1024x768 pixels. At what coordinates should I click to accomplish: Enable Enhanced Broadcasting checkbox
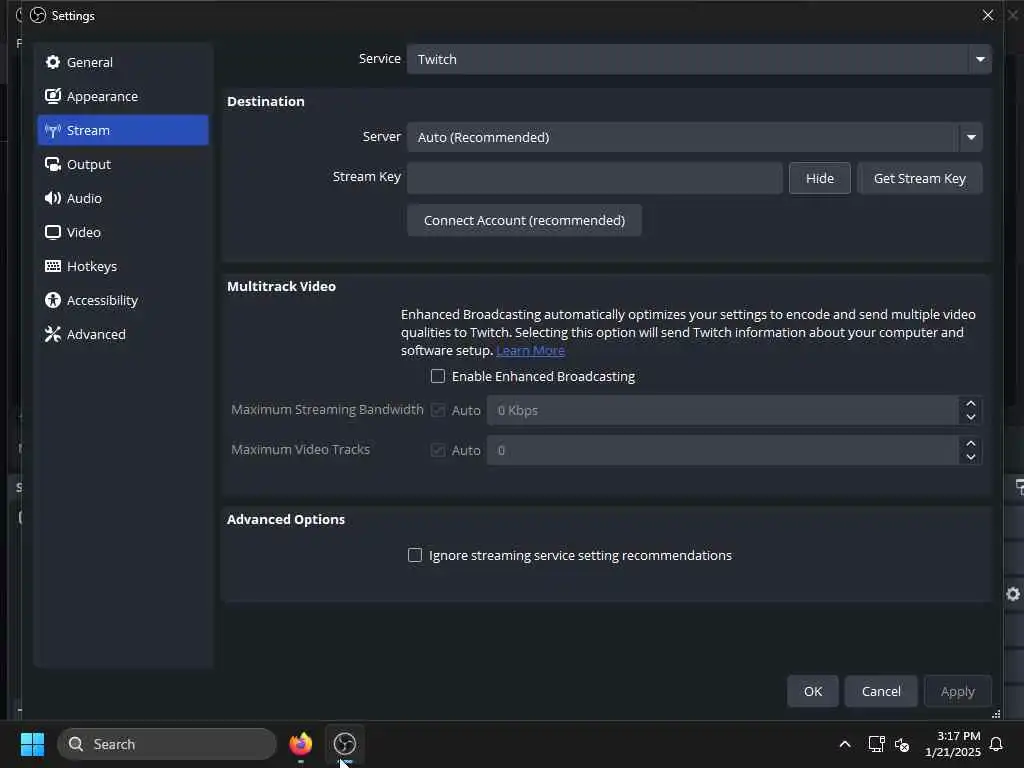[x=438, y=376]
